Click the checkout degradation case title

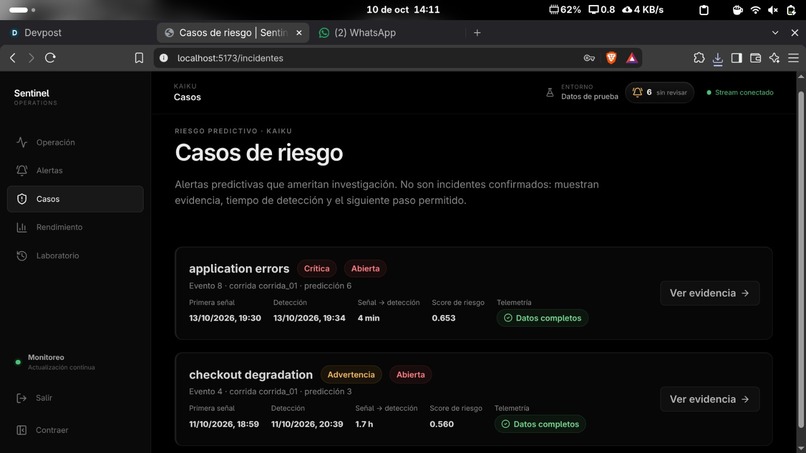251,374
